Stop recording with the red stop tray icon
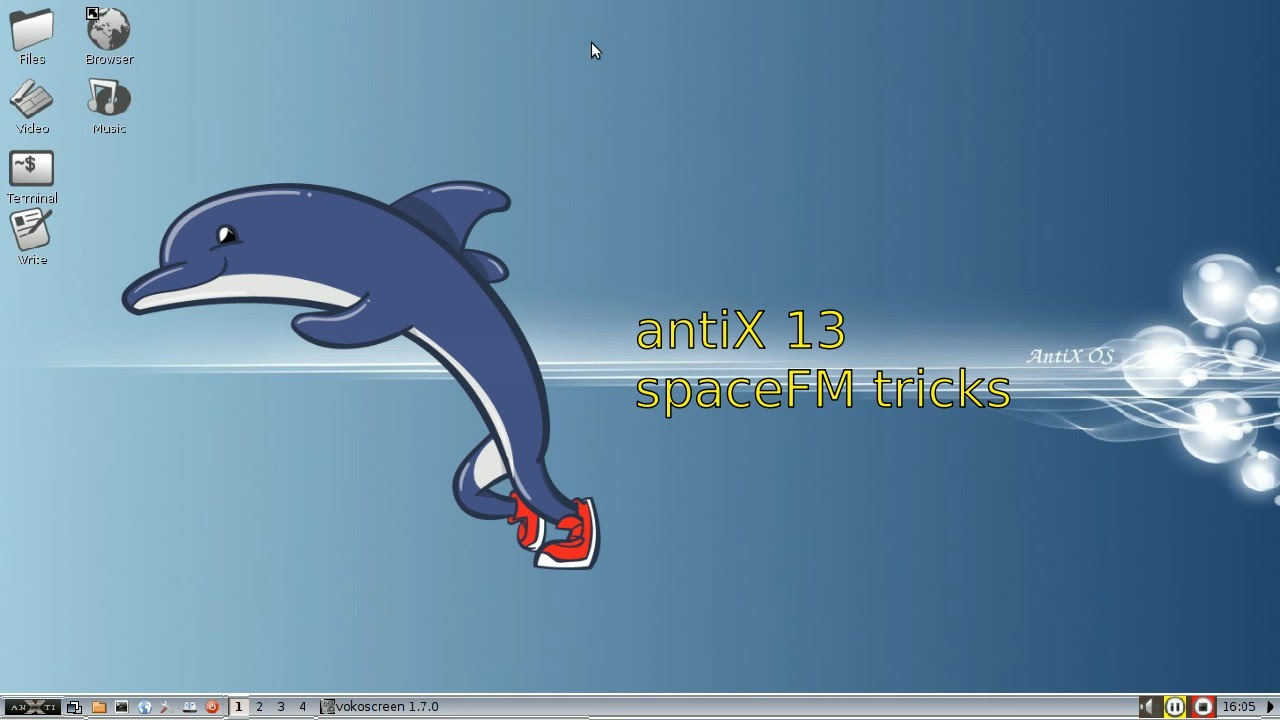The image size is (1280, 720). click(1203, 707)
